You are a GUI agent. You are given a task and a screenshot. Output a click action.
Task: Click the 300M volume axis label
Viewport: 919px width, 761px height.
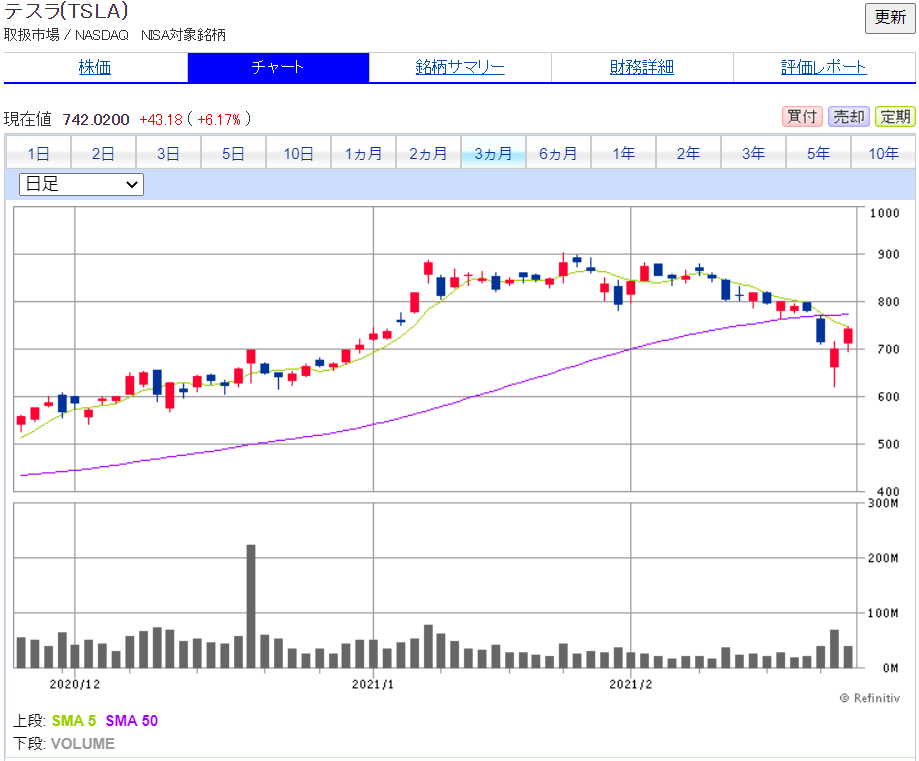[883, 503]
